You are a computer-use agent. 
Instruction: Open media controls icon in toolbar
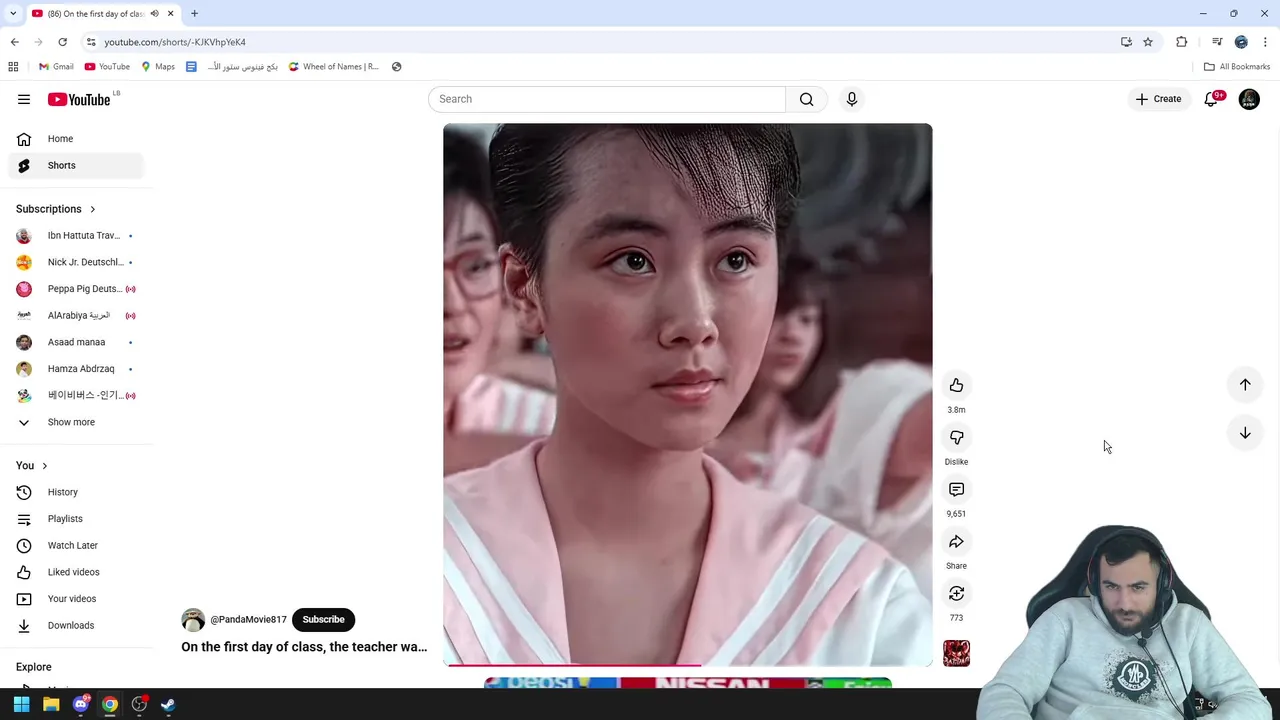(1217, 42)
